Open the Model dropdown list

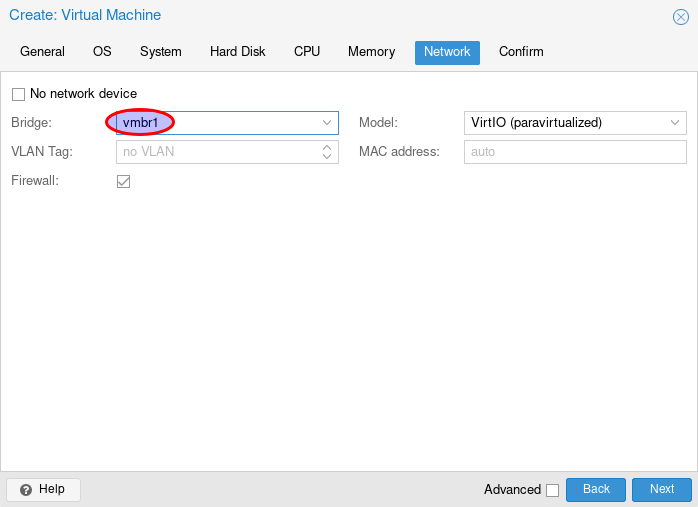click(675, 123)
